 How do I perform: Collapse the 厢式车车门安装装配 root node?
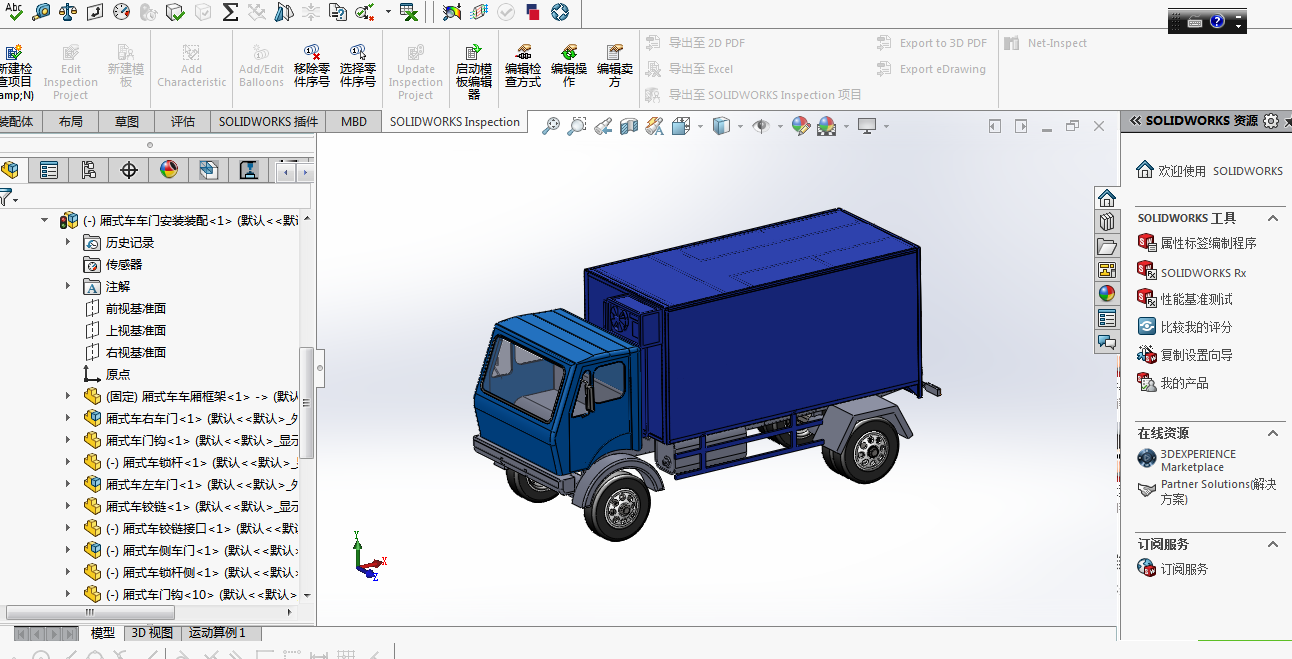coord(45,220)
